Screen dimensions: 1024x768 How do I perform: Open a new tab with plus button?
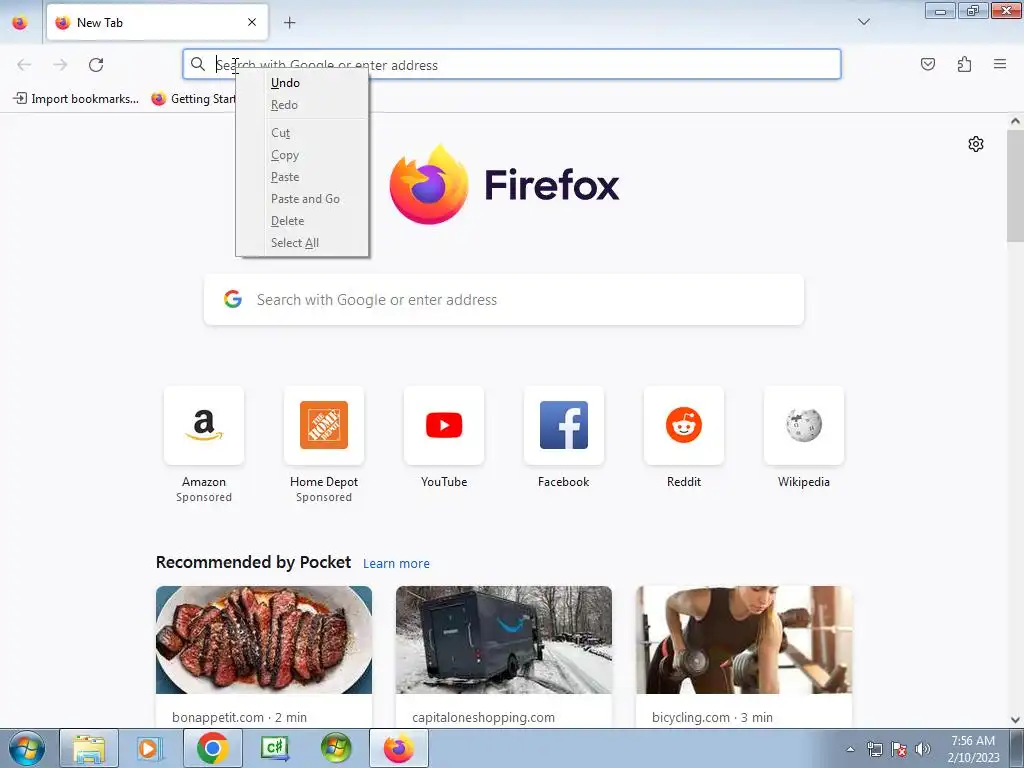(x=289, y=23)
